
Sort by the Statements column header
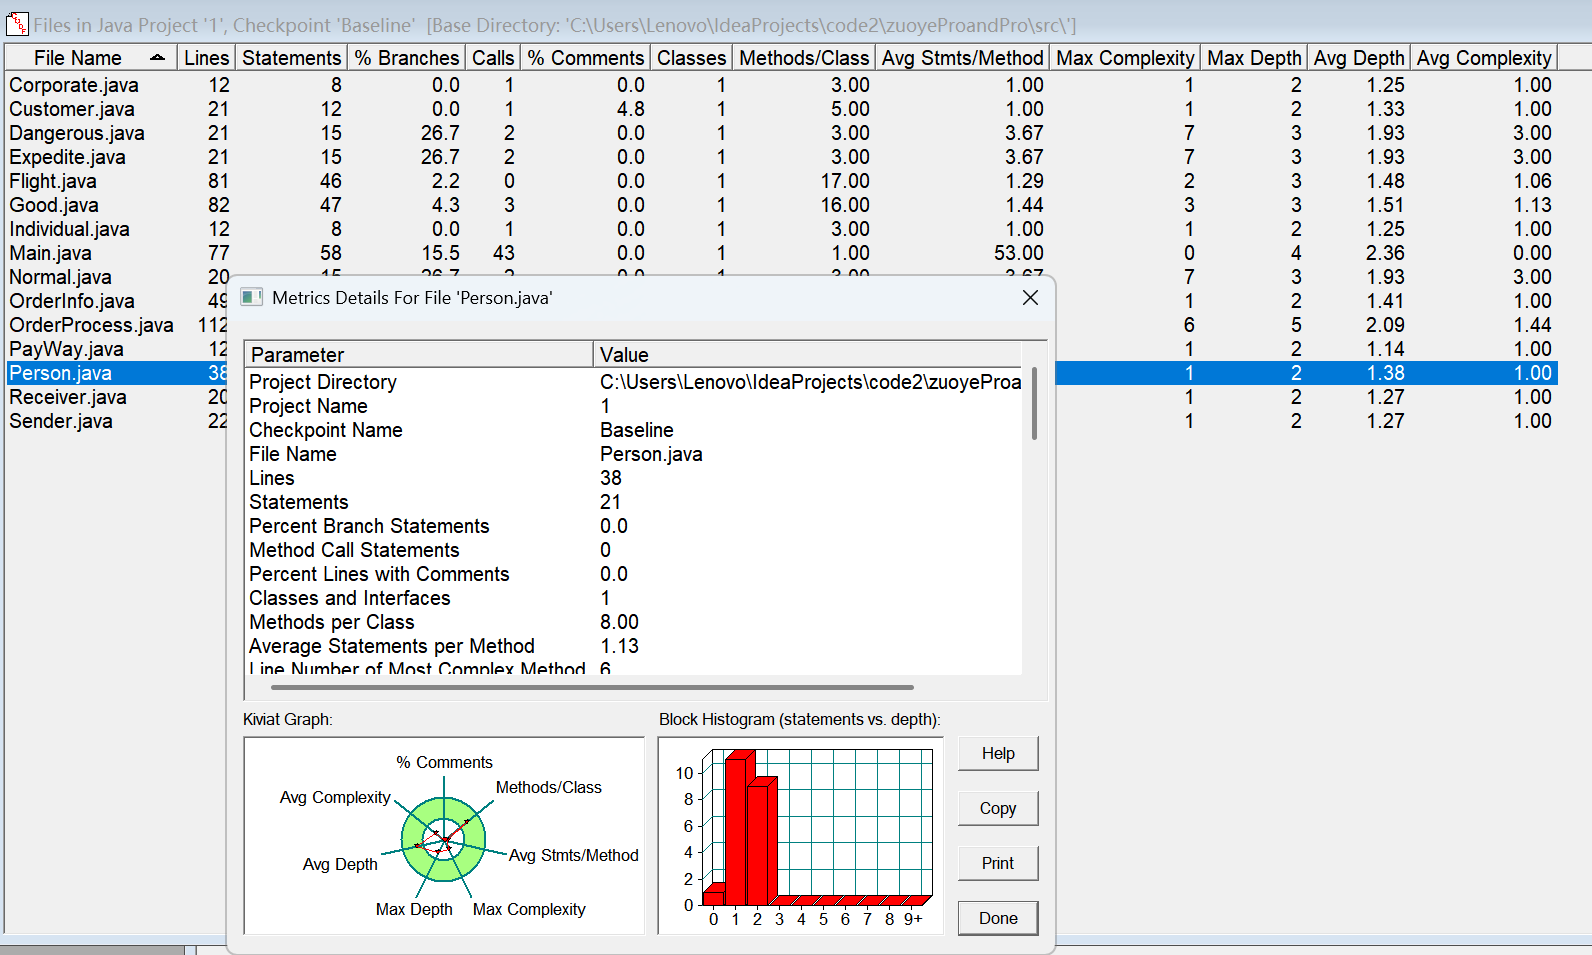click(292, 58)
